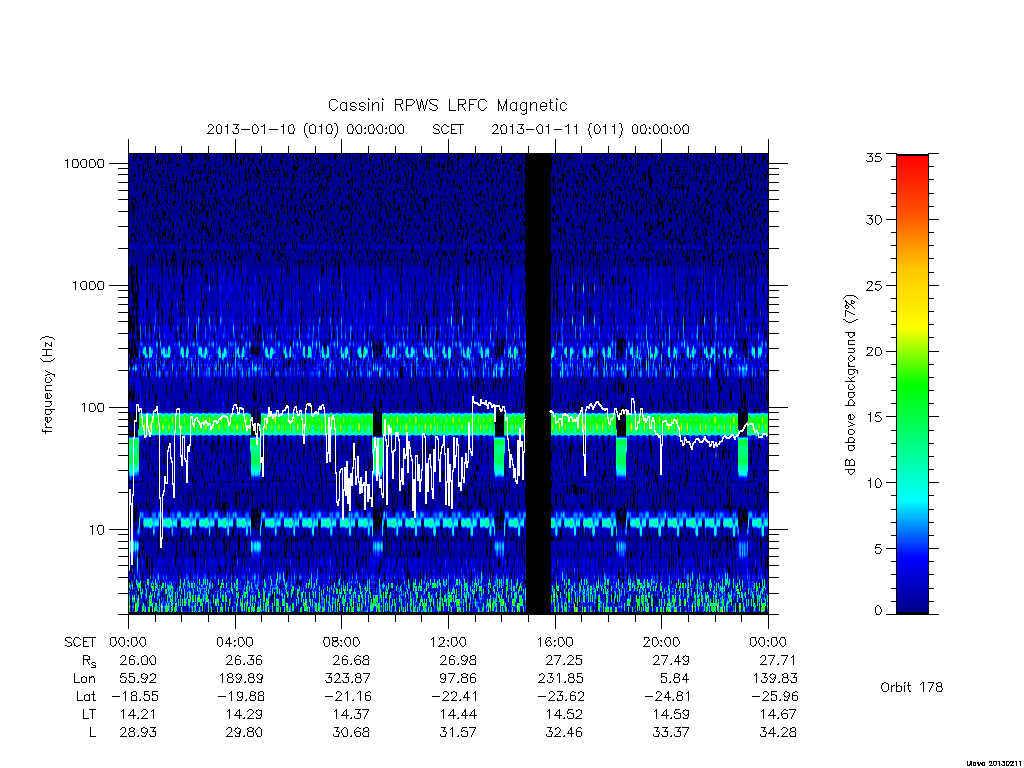This screenshot has width=1024, height=768.
Task: Click the LT row label
Action: coord(89,714)
